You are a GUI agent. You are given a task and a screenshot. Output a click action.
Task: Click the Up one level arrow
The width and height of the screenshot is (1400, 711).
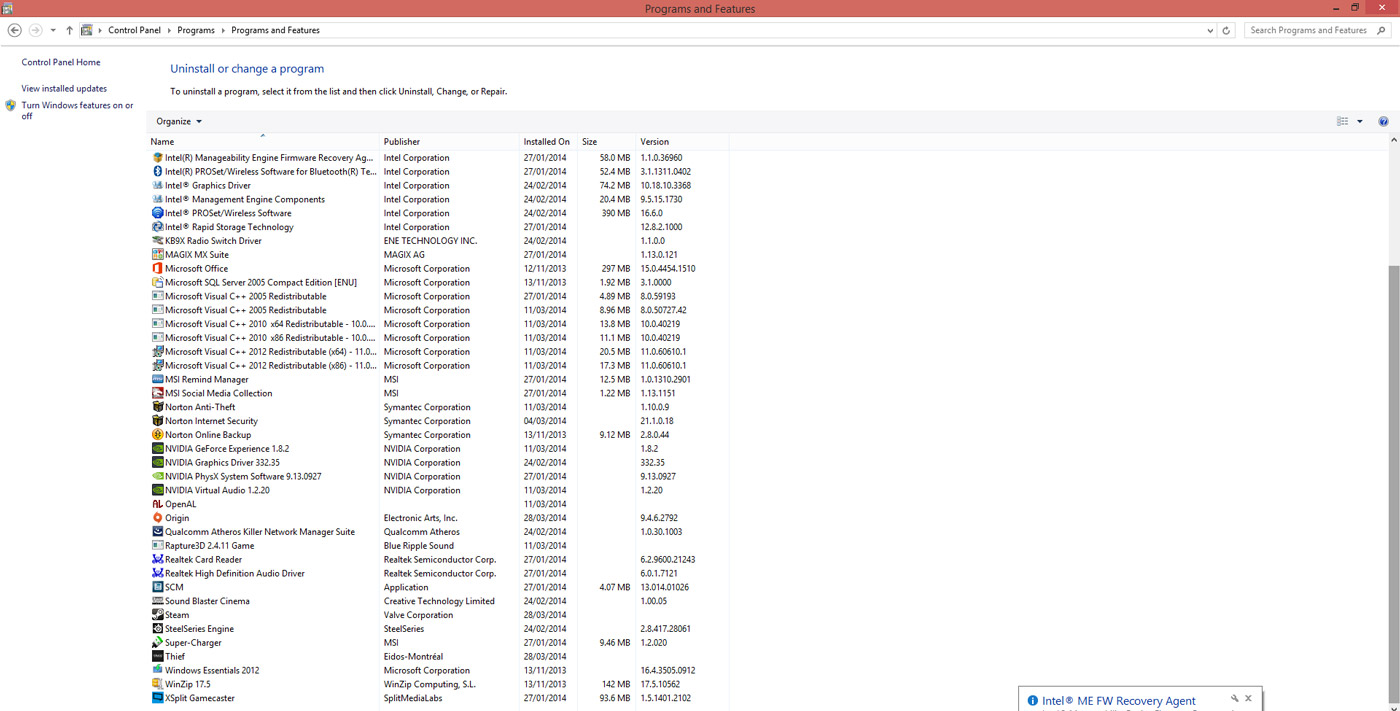tap(69, 30)
